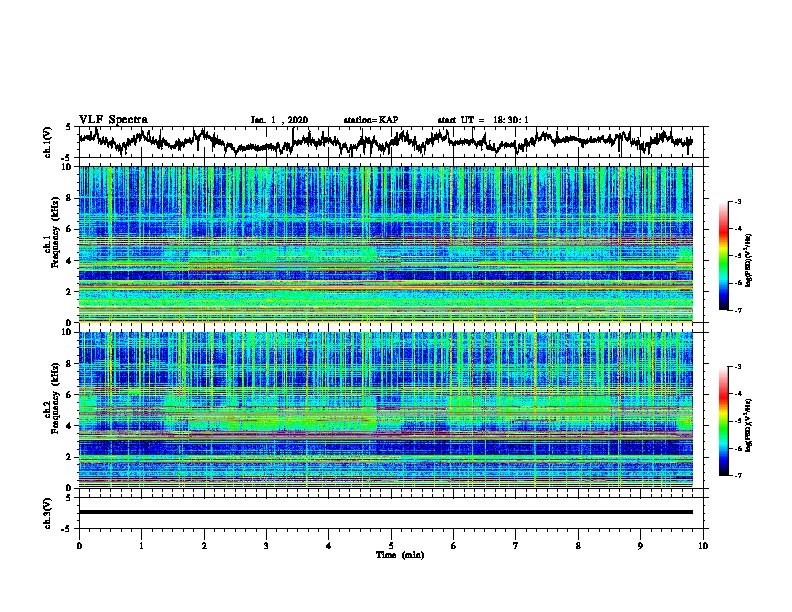Click time axis tick label "9"
Screen dimensions: 792x612
tap(640, 546)
